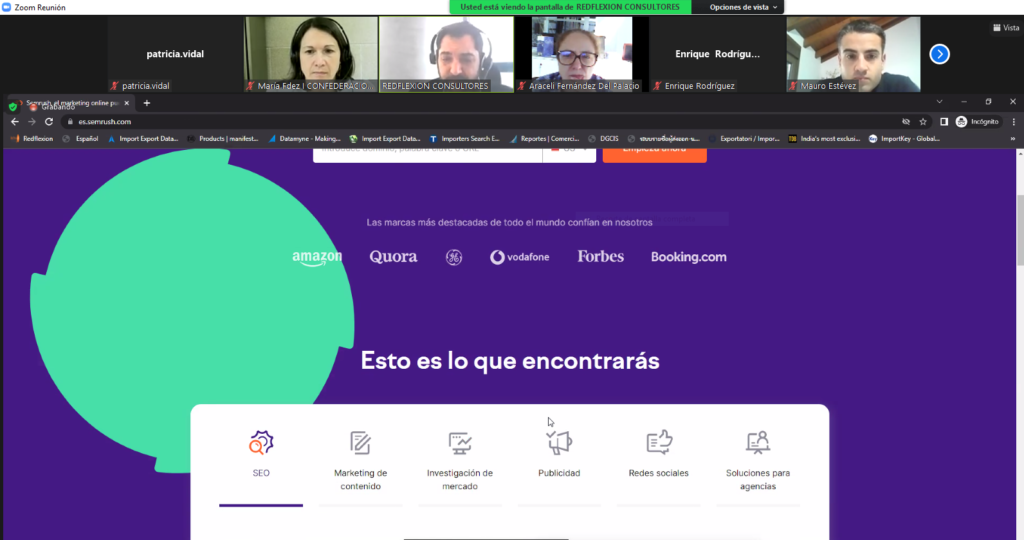Click the green screen-sharing notification banner
1024x540 pixels.
coord(570,7)
